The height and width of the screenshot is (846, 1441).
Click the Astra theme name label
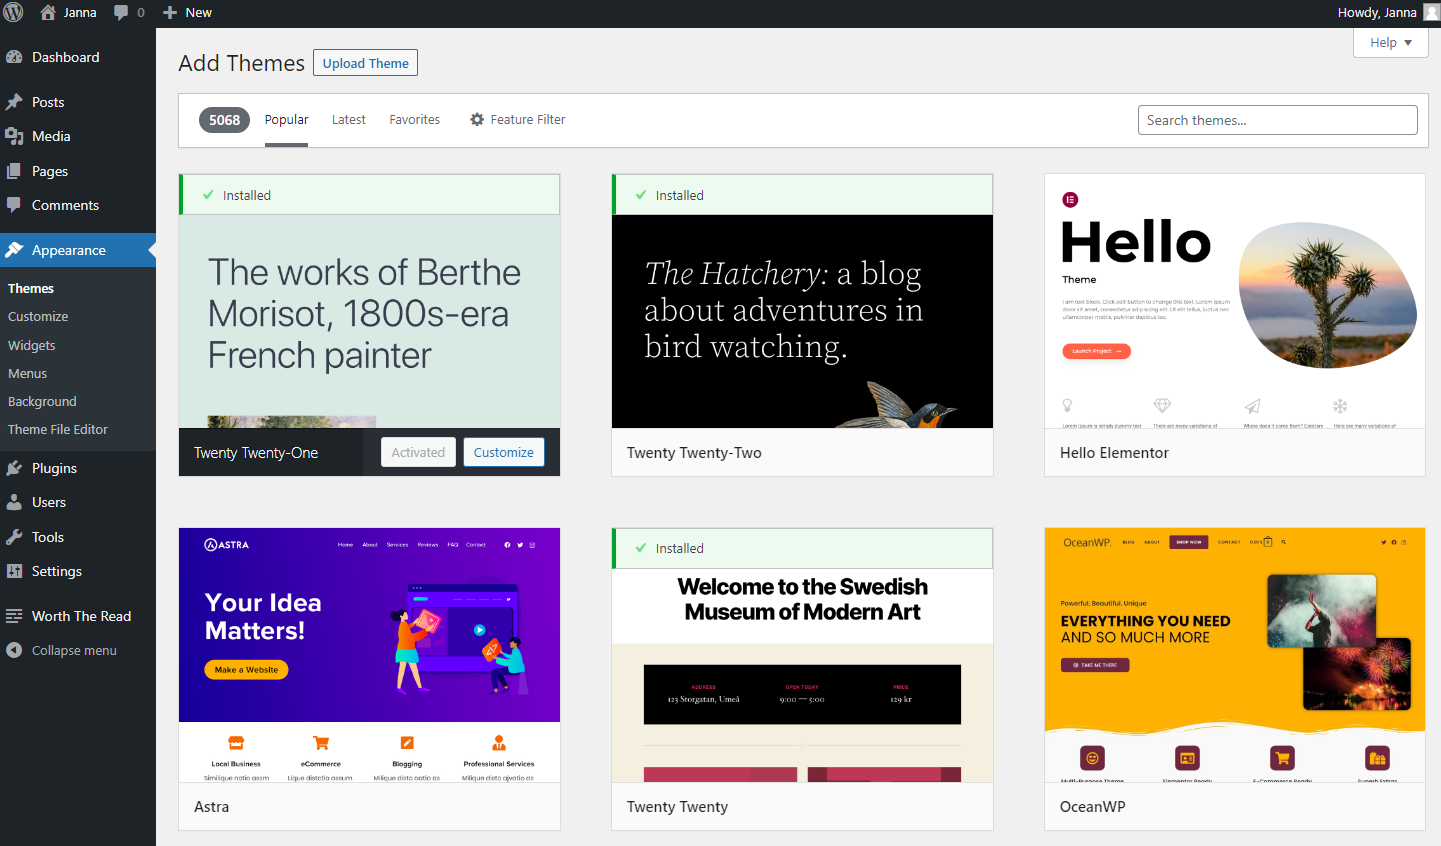click(211, 807)
